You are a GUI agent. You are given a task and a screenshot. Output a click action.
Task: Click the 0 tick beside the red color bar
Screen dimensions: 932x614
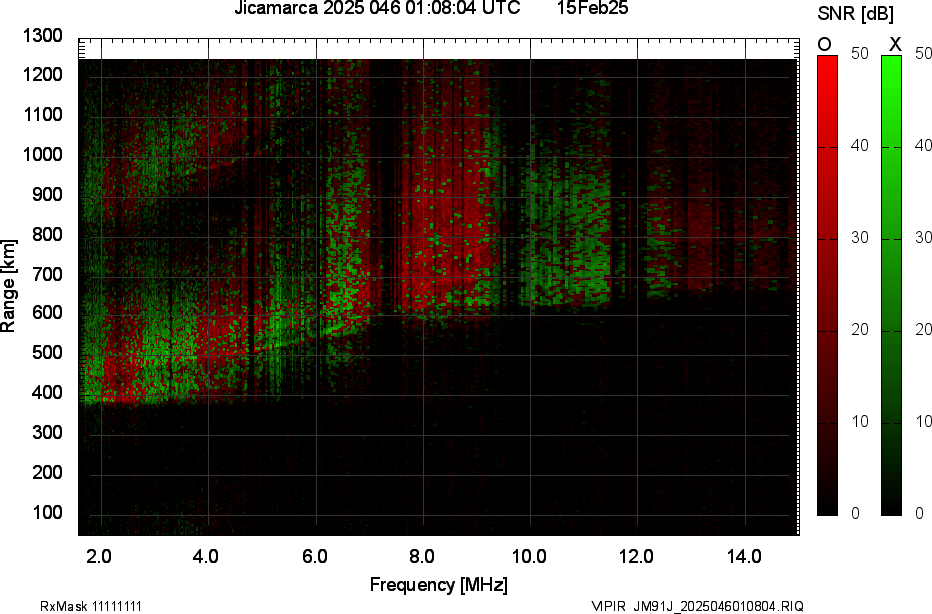pos(855,514)
